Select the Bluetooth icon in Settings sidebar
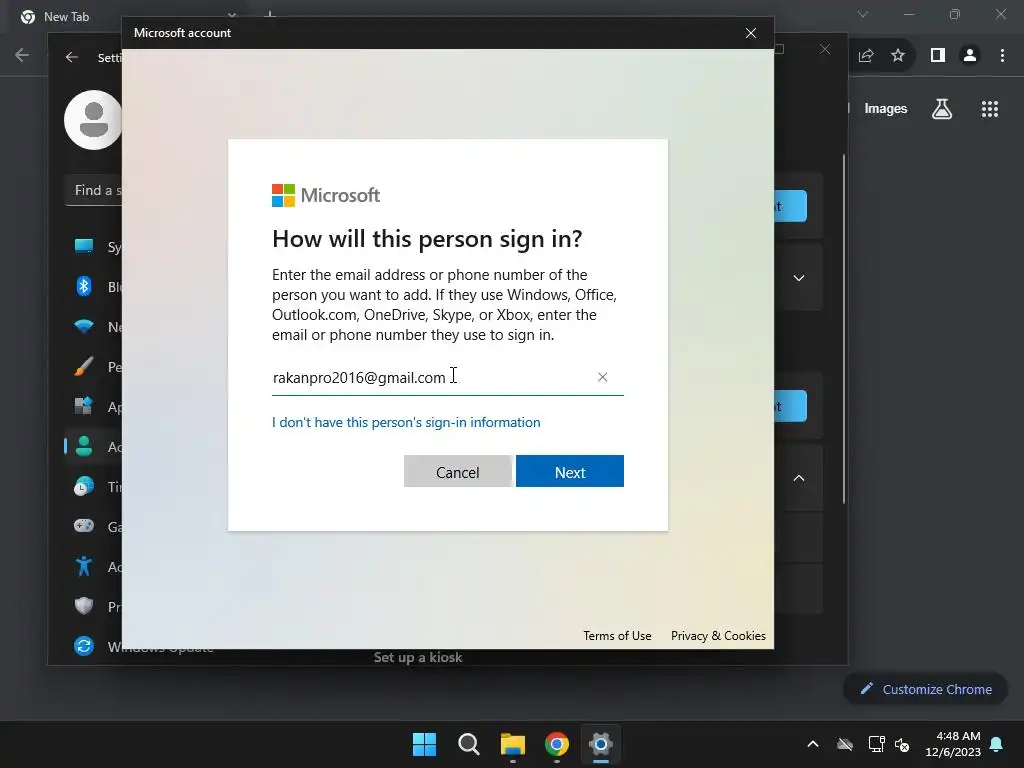Viewport: 1024px width, 768px height. tap(84, 286)
